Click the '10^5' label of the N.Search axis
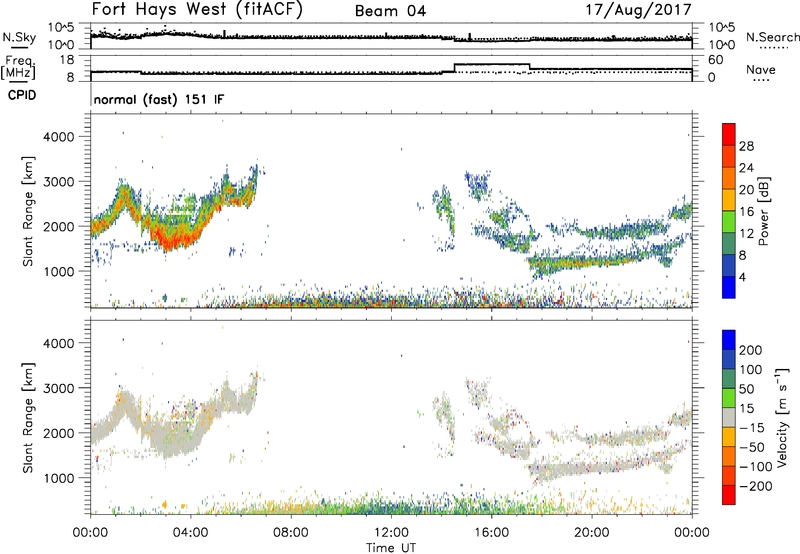 [721, 27]
